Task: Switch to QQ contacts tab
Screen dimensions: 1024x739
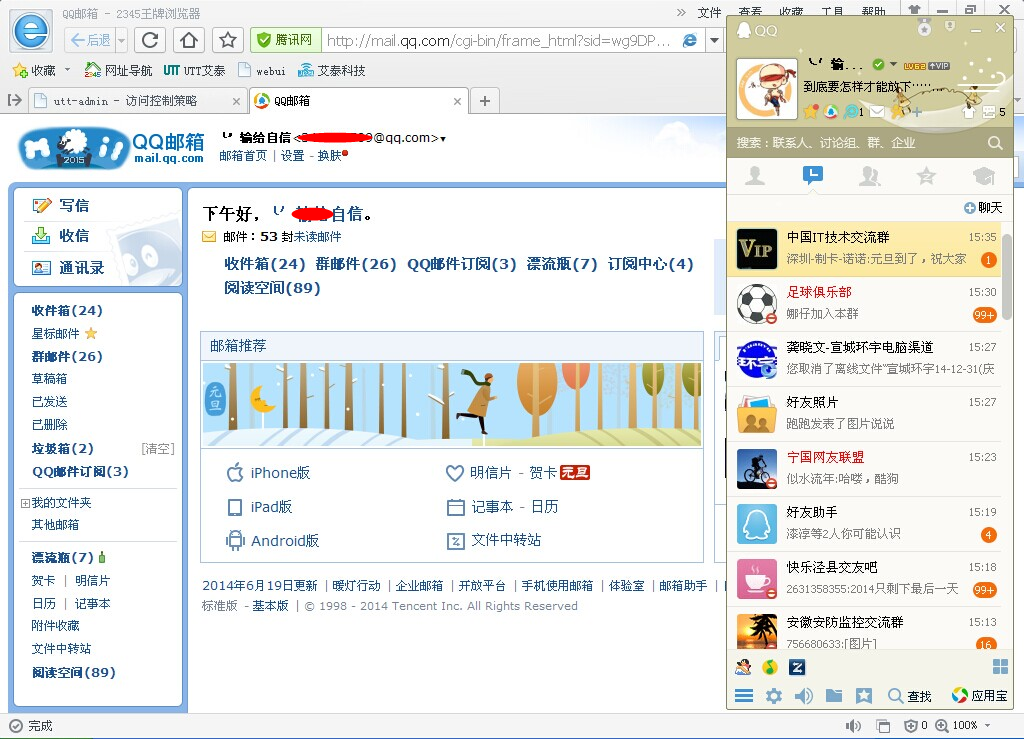Action: [x=755, y=176]
